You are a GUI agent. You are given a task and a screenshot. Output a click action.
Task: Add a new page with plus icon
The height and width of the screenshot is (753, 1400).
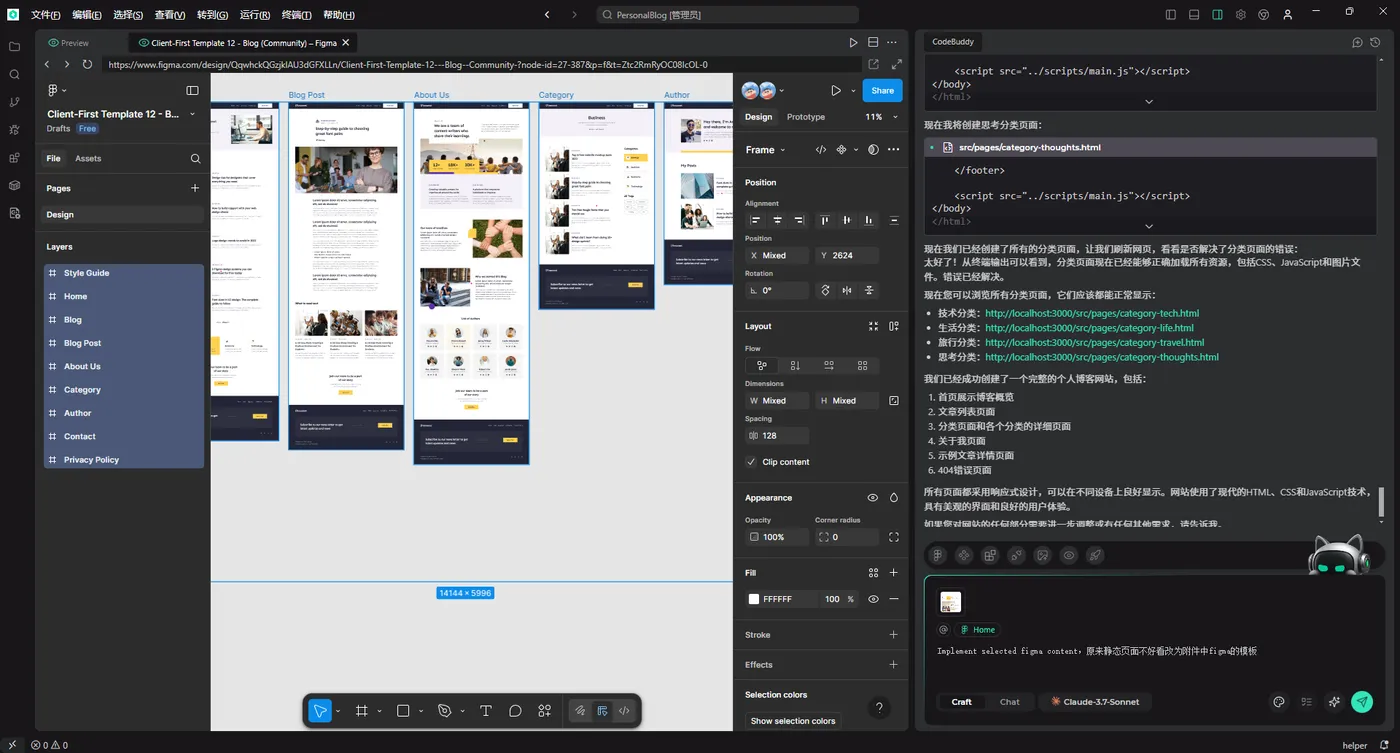click(195, 188)
